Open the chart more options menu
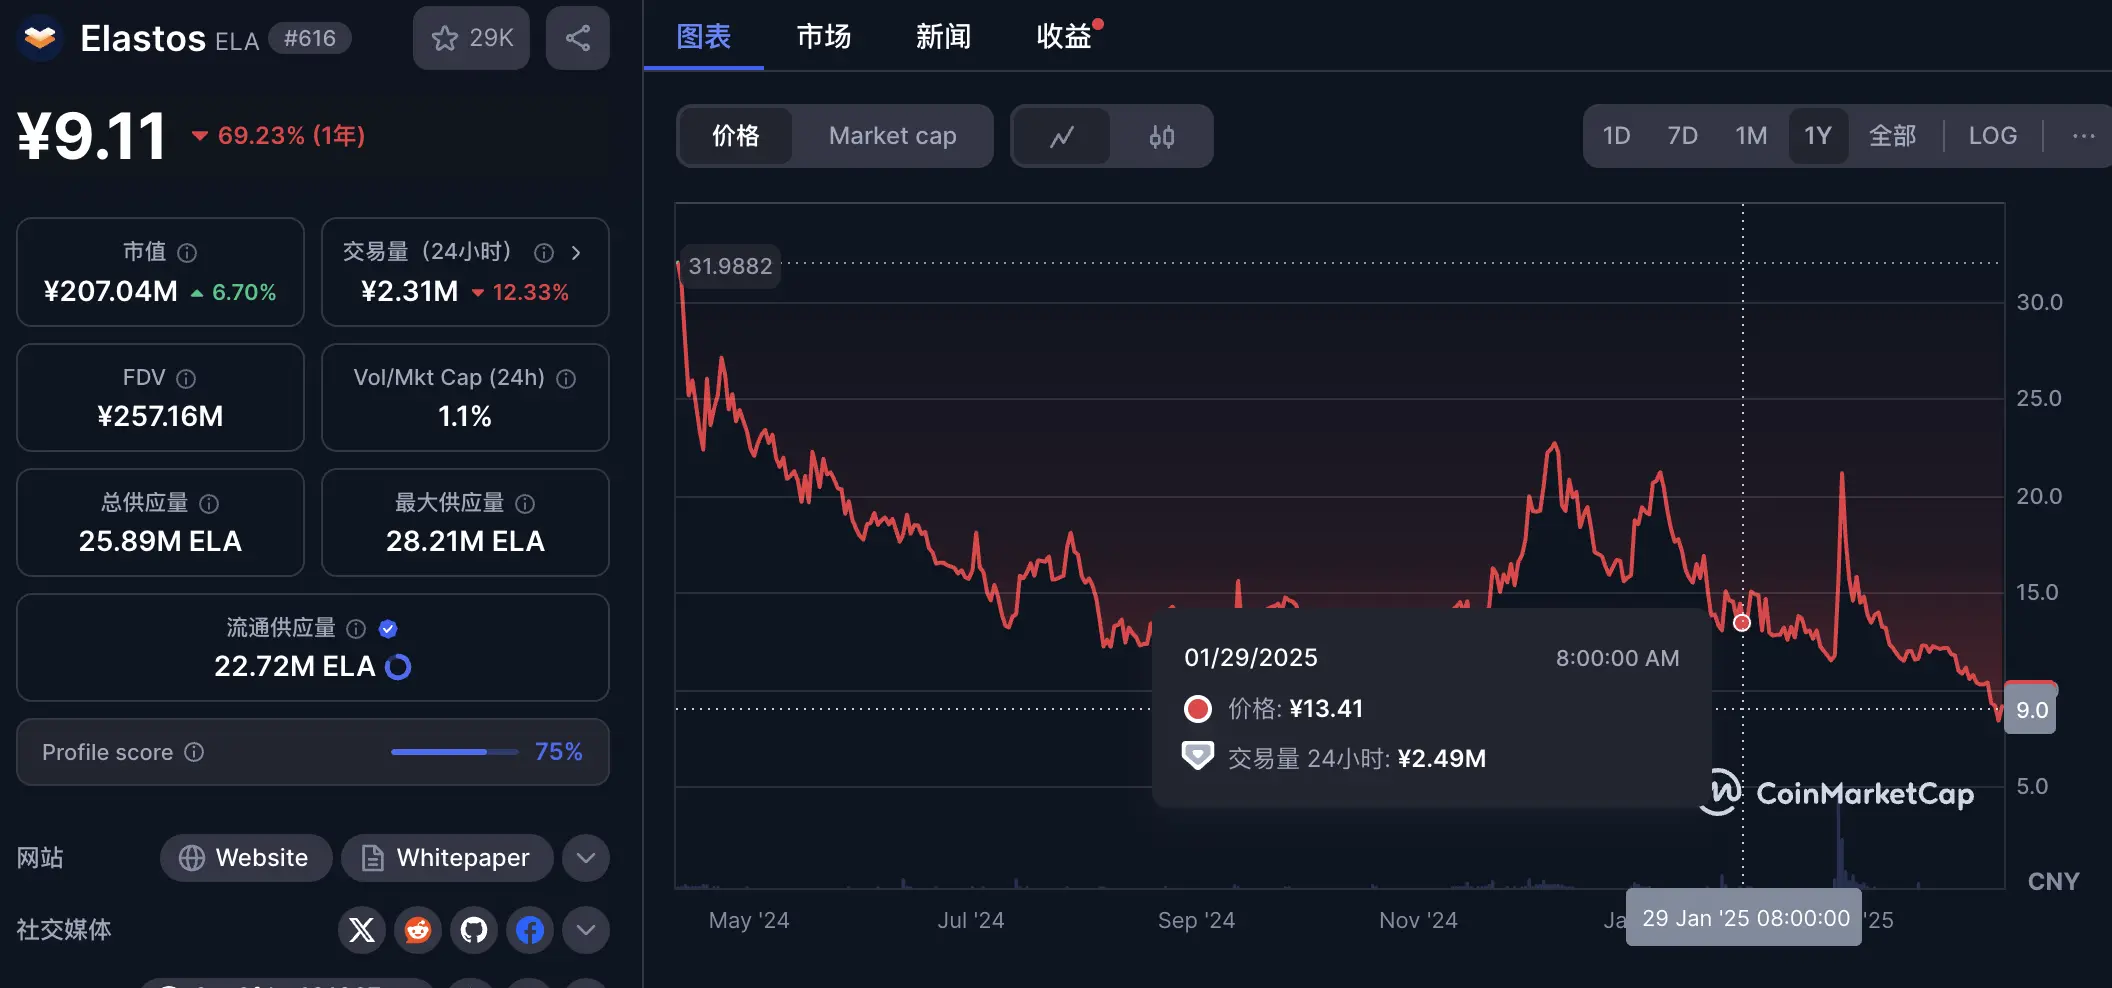 tap(2083, 136)
